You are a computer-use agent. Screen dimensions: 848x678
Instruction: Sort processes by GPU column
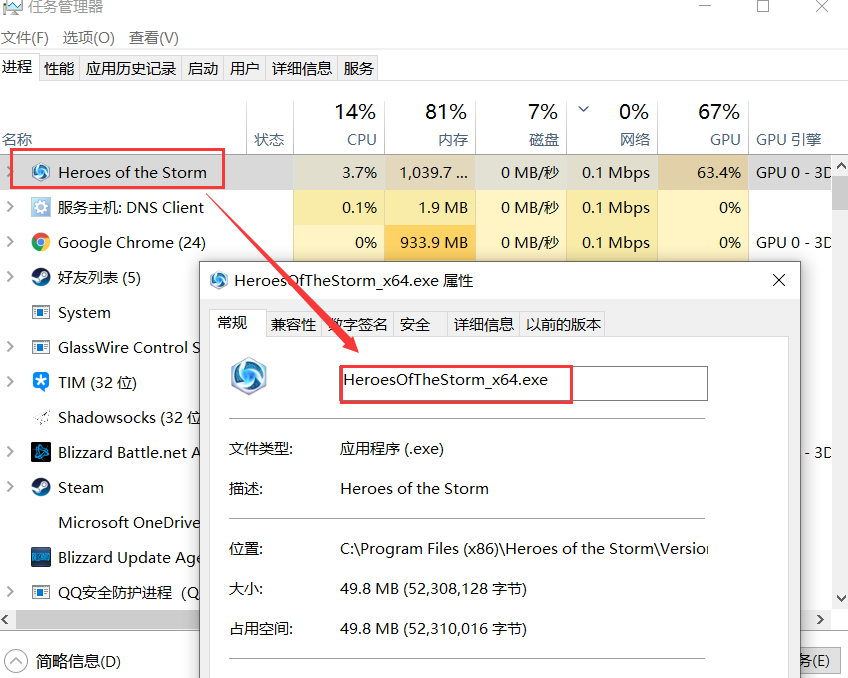pyautogui.click(x=703, y=127)
